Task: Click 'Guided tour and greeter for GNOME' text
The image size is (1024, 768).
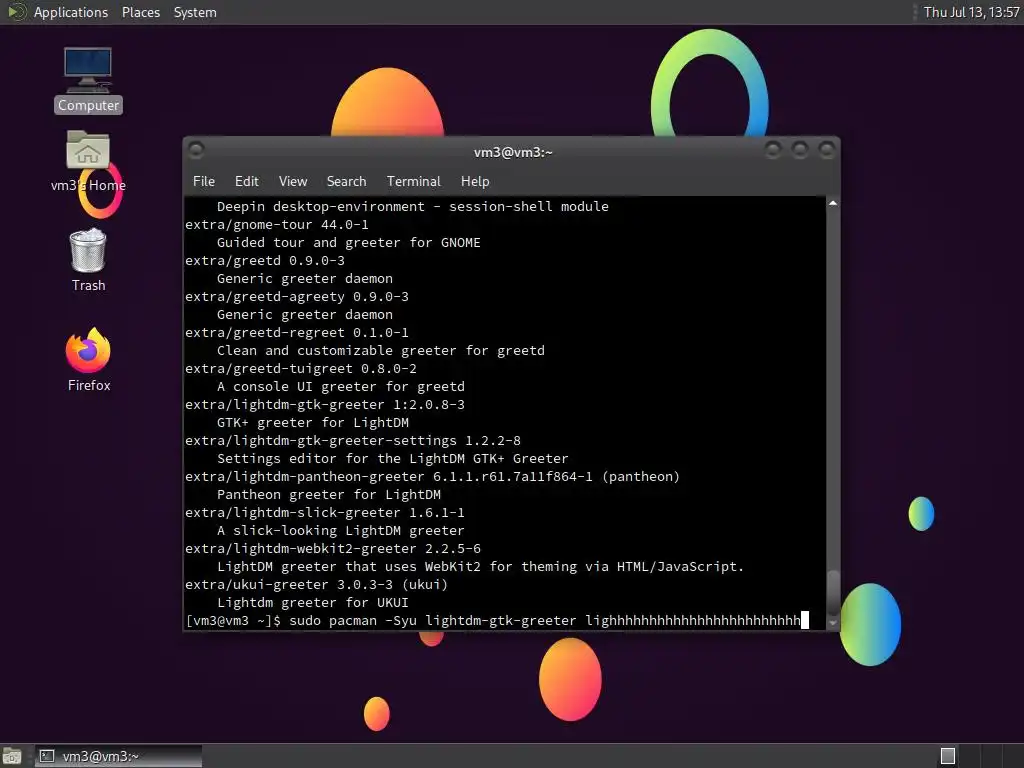Action: [348, 242]
